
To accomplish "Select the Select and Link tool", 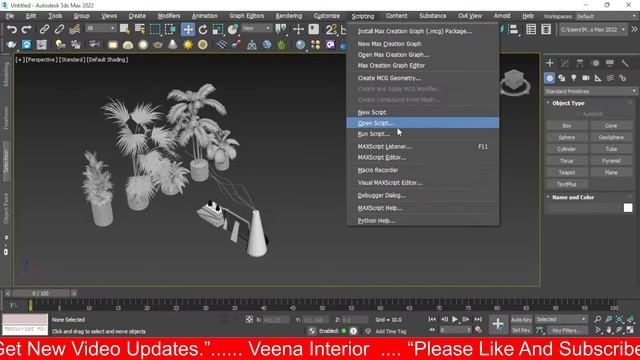I will point(44,29).
